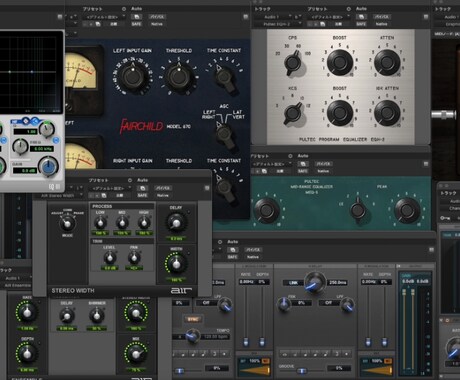This screenshot has height=380, width=460.
Task: Click automation enable icon in Pultec MEQ-5 header
Action: (303, 164)
